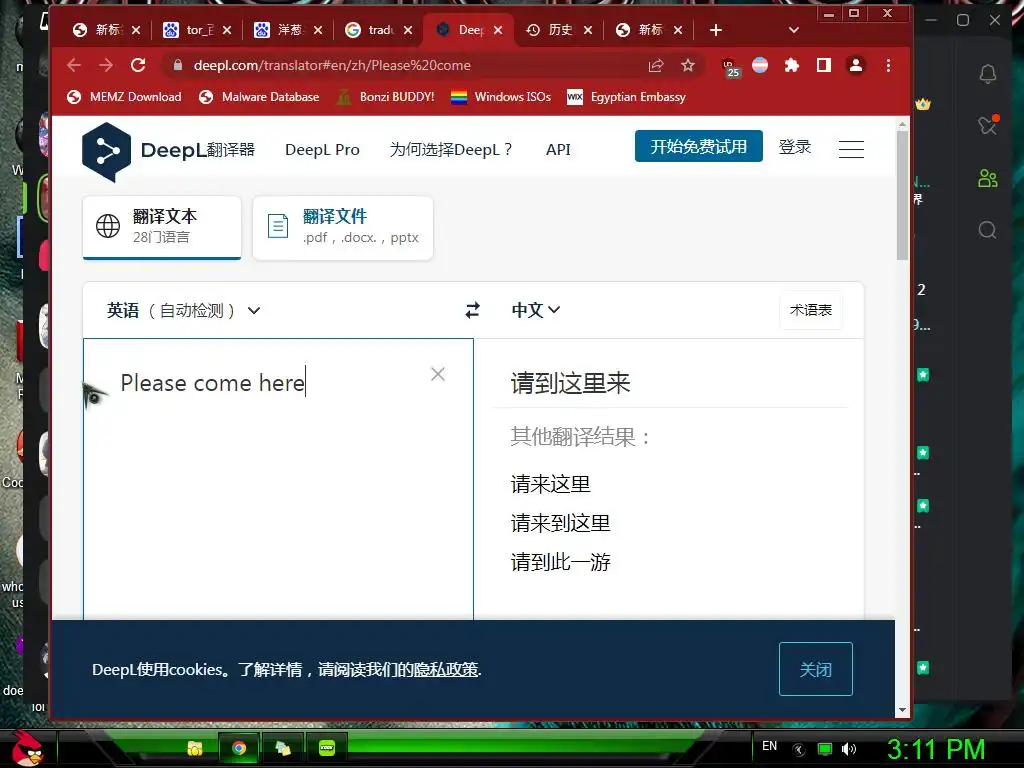1024x768 pixels.
Task: Open Windows ISOs bookmark
Action: [501, 97]
